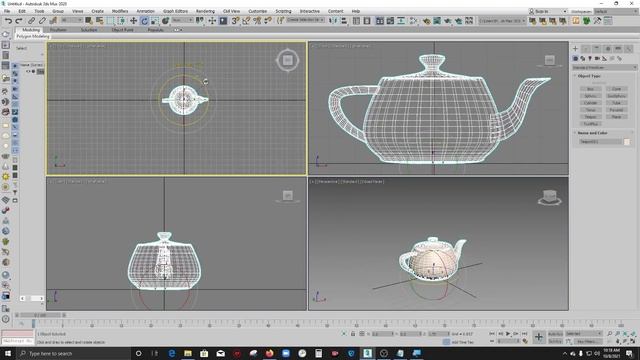Click the Mirror tool icon

click(333, 20)
